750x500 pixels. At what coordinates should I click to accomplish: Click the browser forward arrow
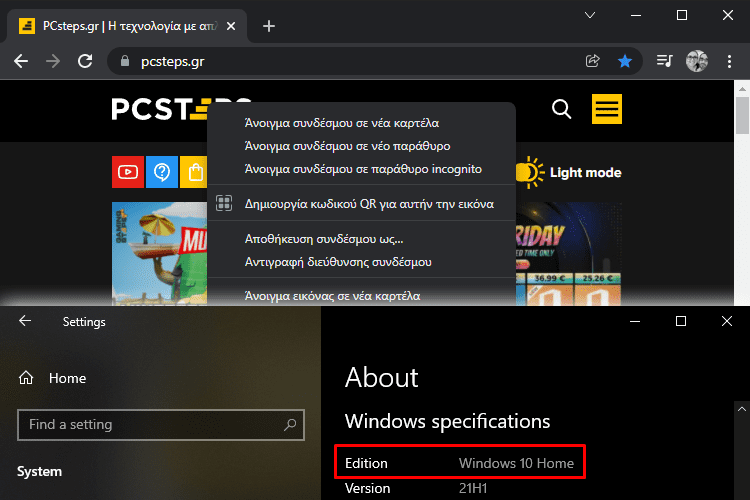point(53,61)
